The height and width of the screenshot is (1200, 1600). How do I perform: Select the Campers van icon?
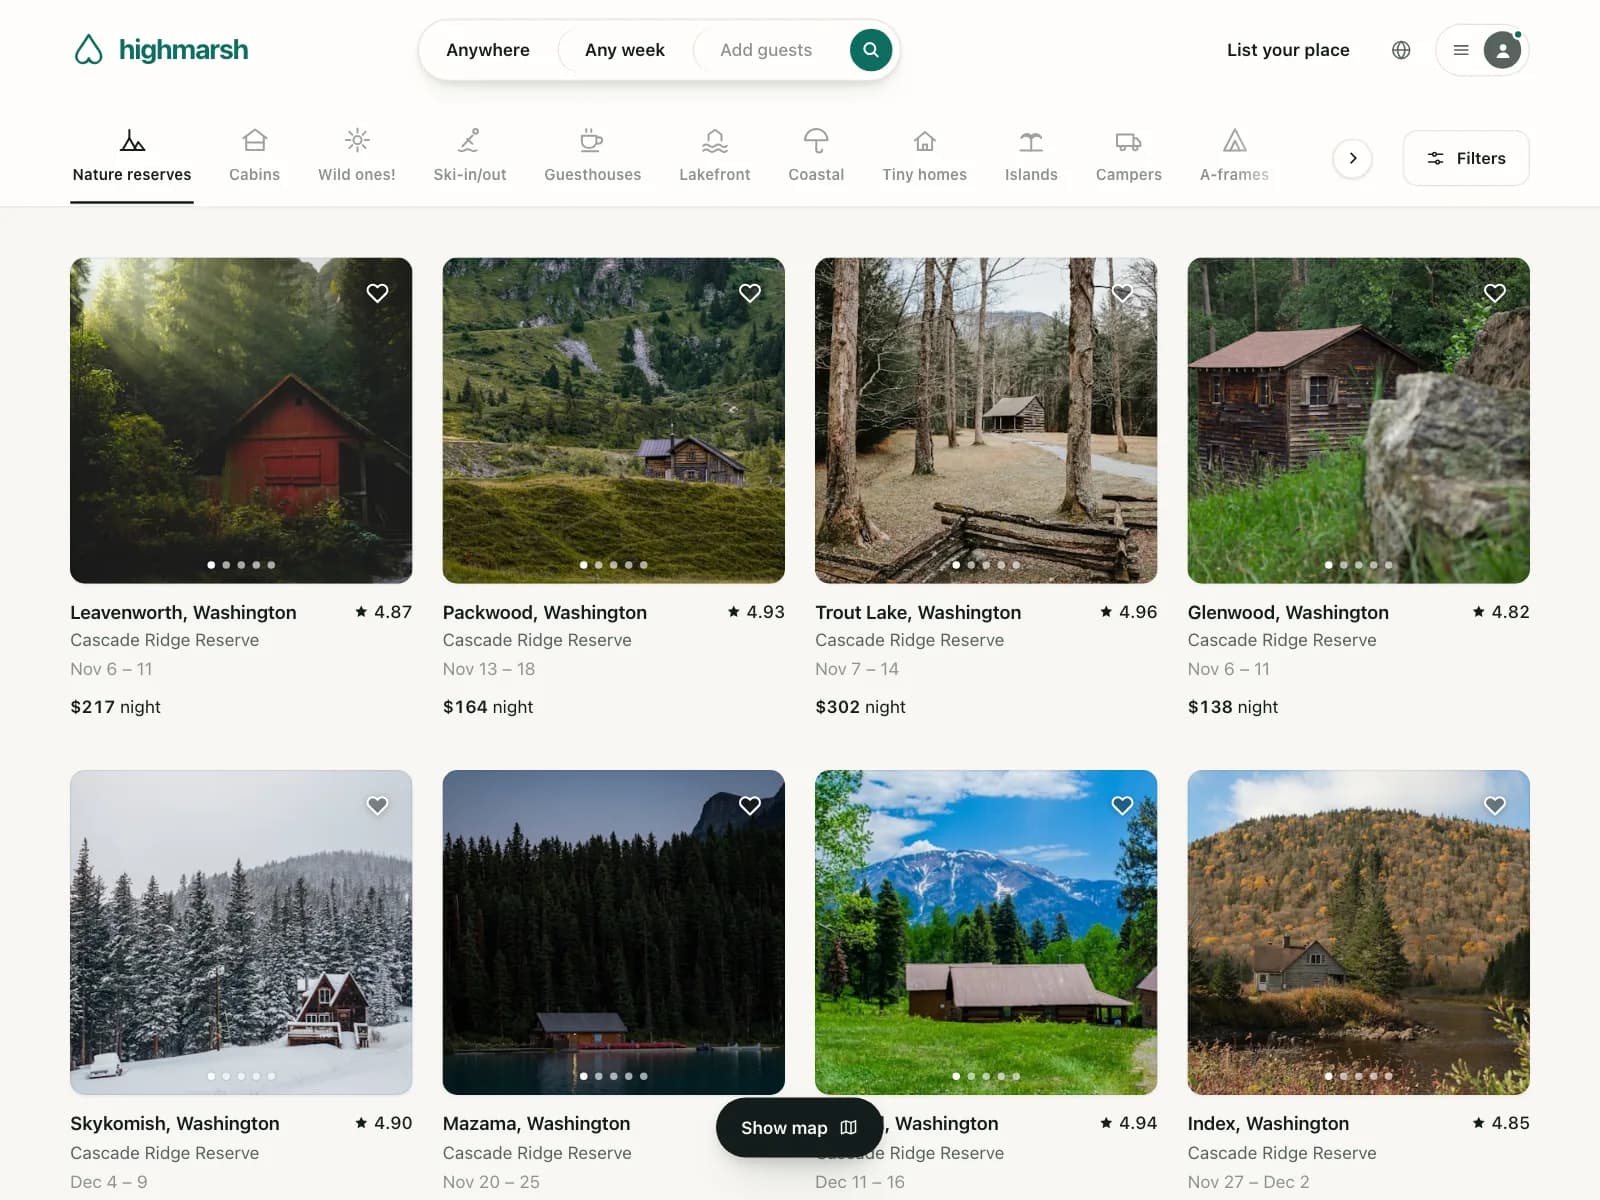tap(1128, 141)
